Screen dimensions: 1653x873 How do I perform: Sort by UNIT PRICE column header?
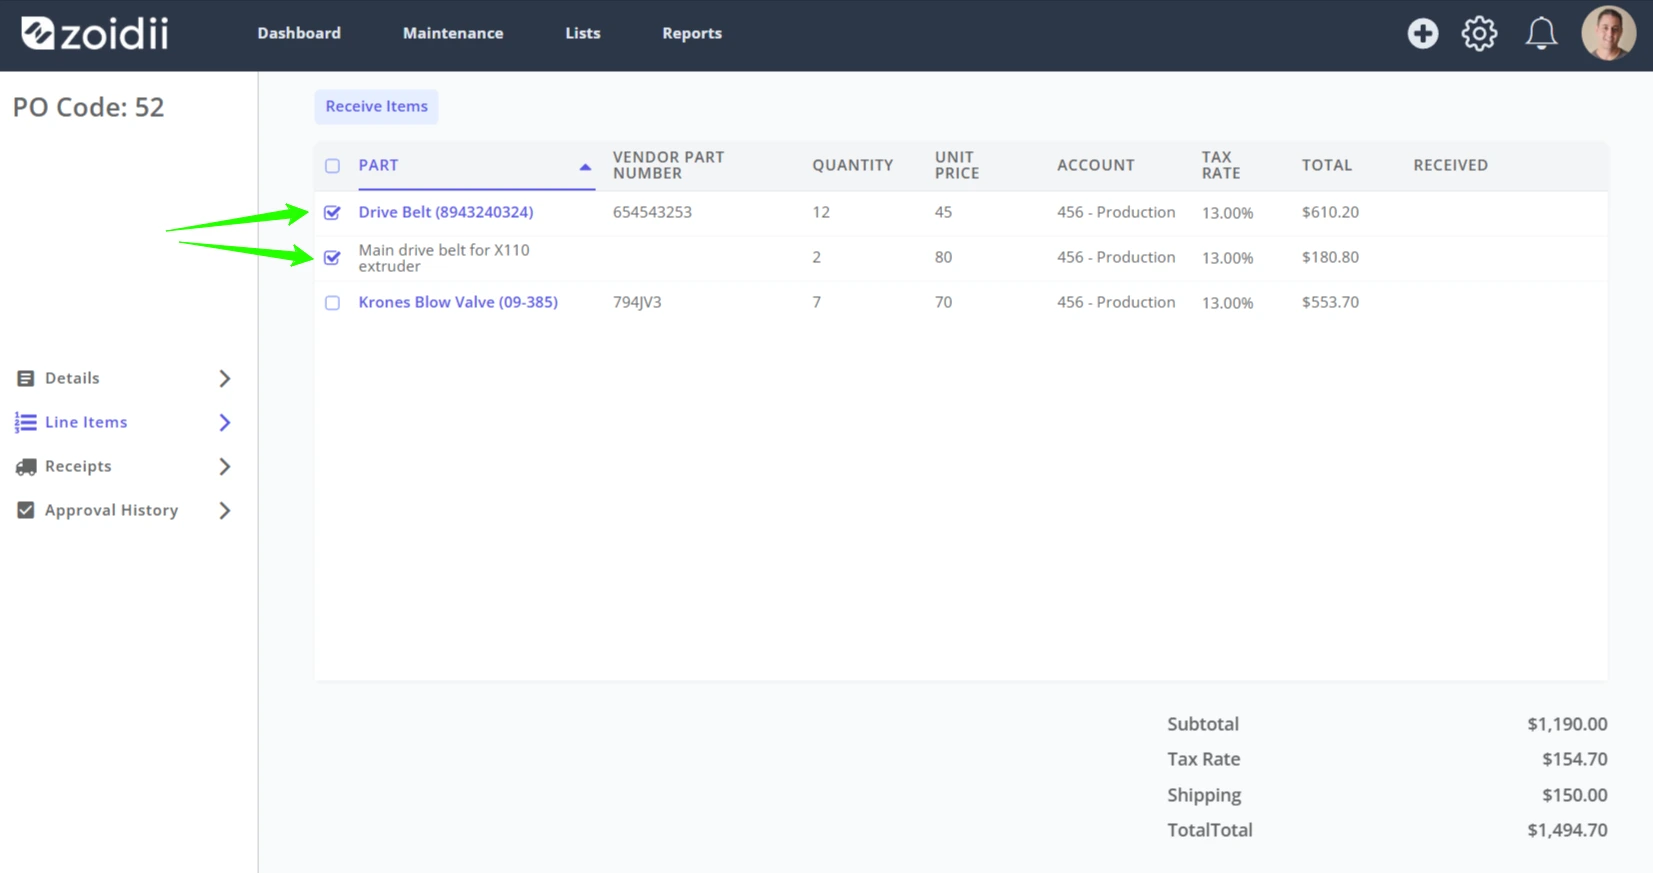click(x=957, y=165)
